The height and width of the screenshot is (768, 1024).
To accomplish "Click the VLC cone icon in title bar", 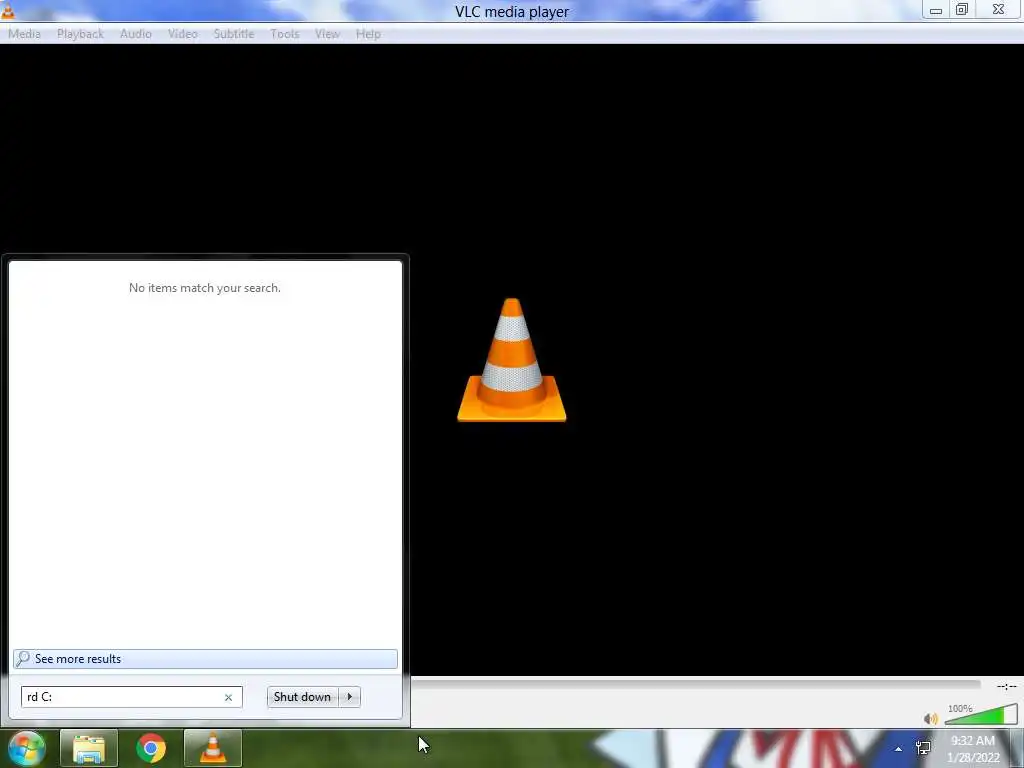I will [8, 11].
